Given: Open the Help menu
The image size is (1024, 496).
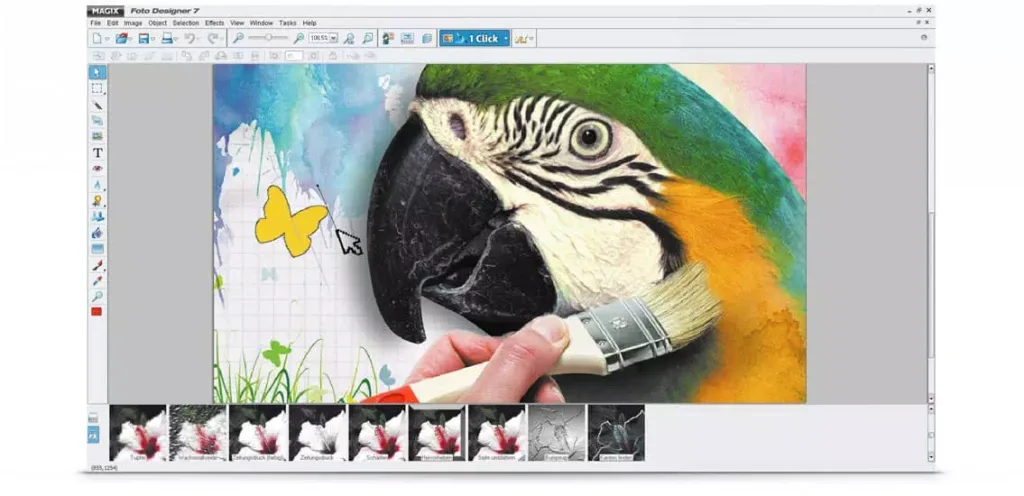Looking at the screenshot, I should tap(310, 23).
